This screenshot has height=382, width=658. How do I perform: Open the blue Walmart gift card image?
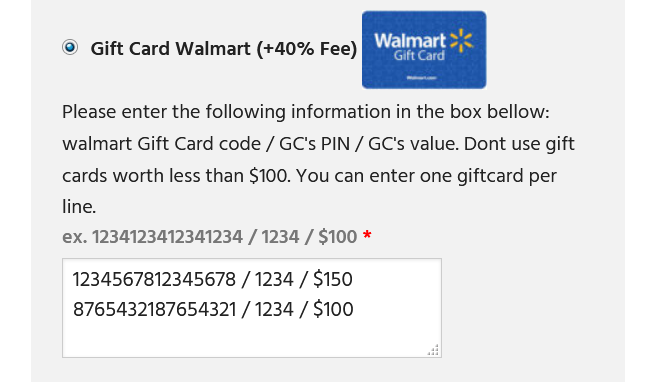(x=424, y=50)
